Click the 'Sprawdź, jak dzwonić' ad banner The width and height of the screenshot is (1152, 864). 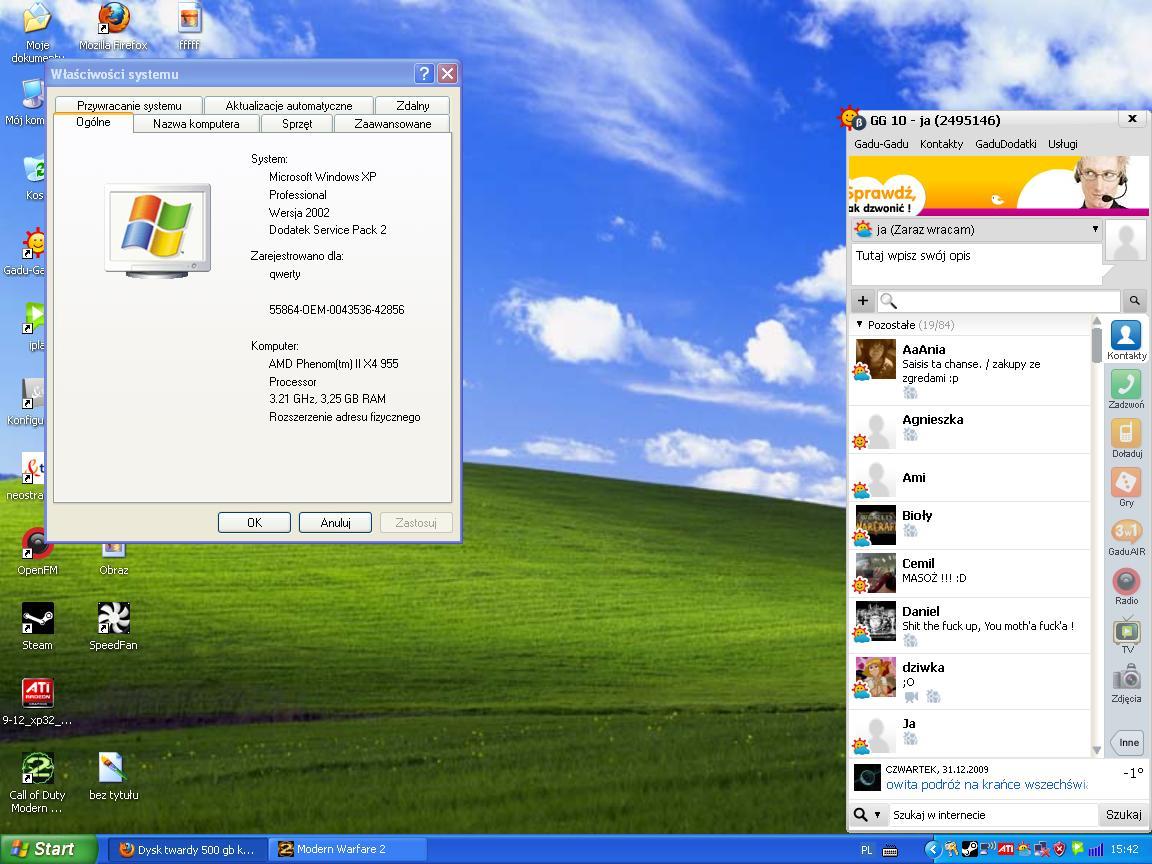pyautogui.click(x=998, y=185)
